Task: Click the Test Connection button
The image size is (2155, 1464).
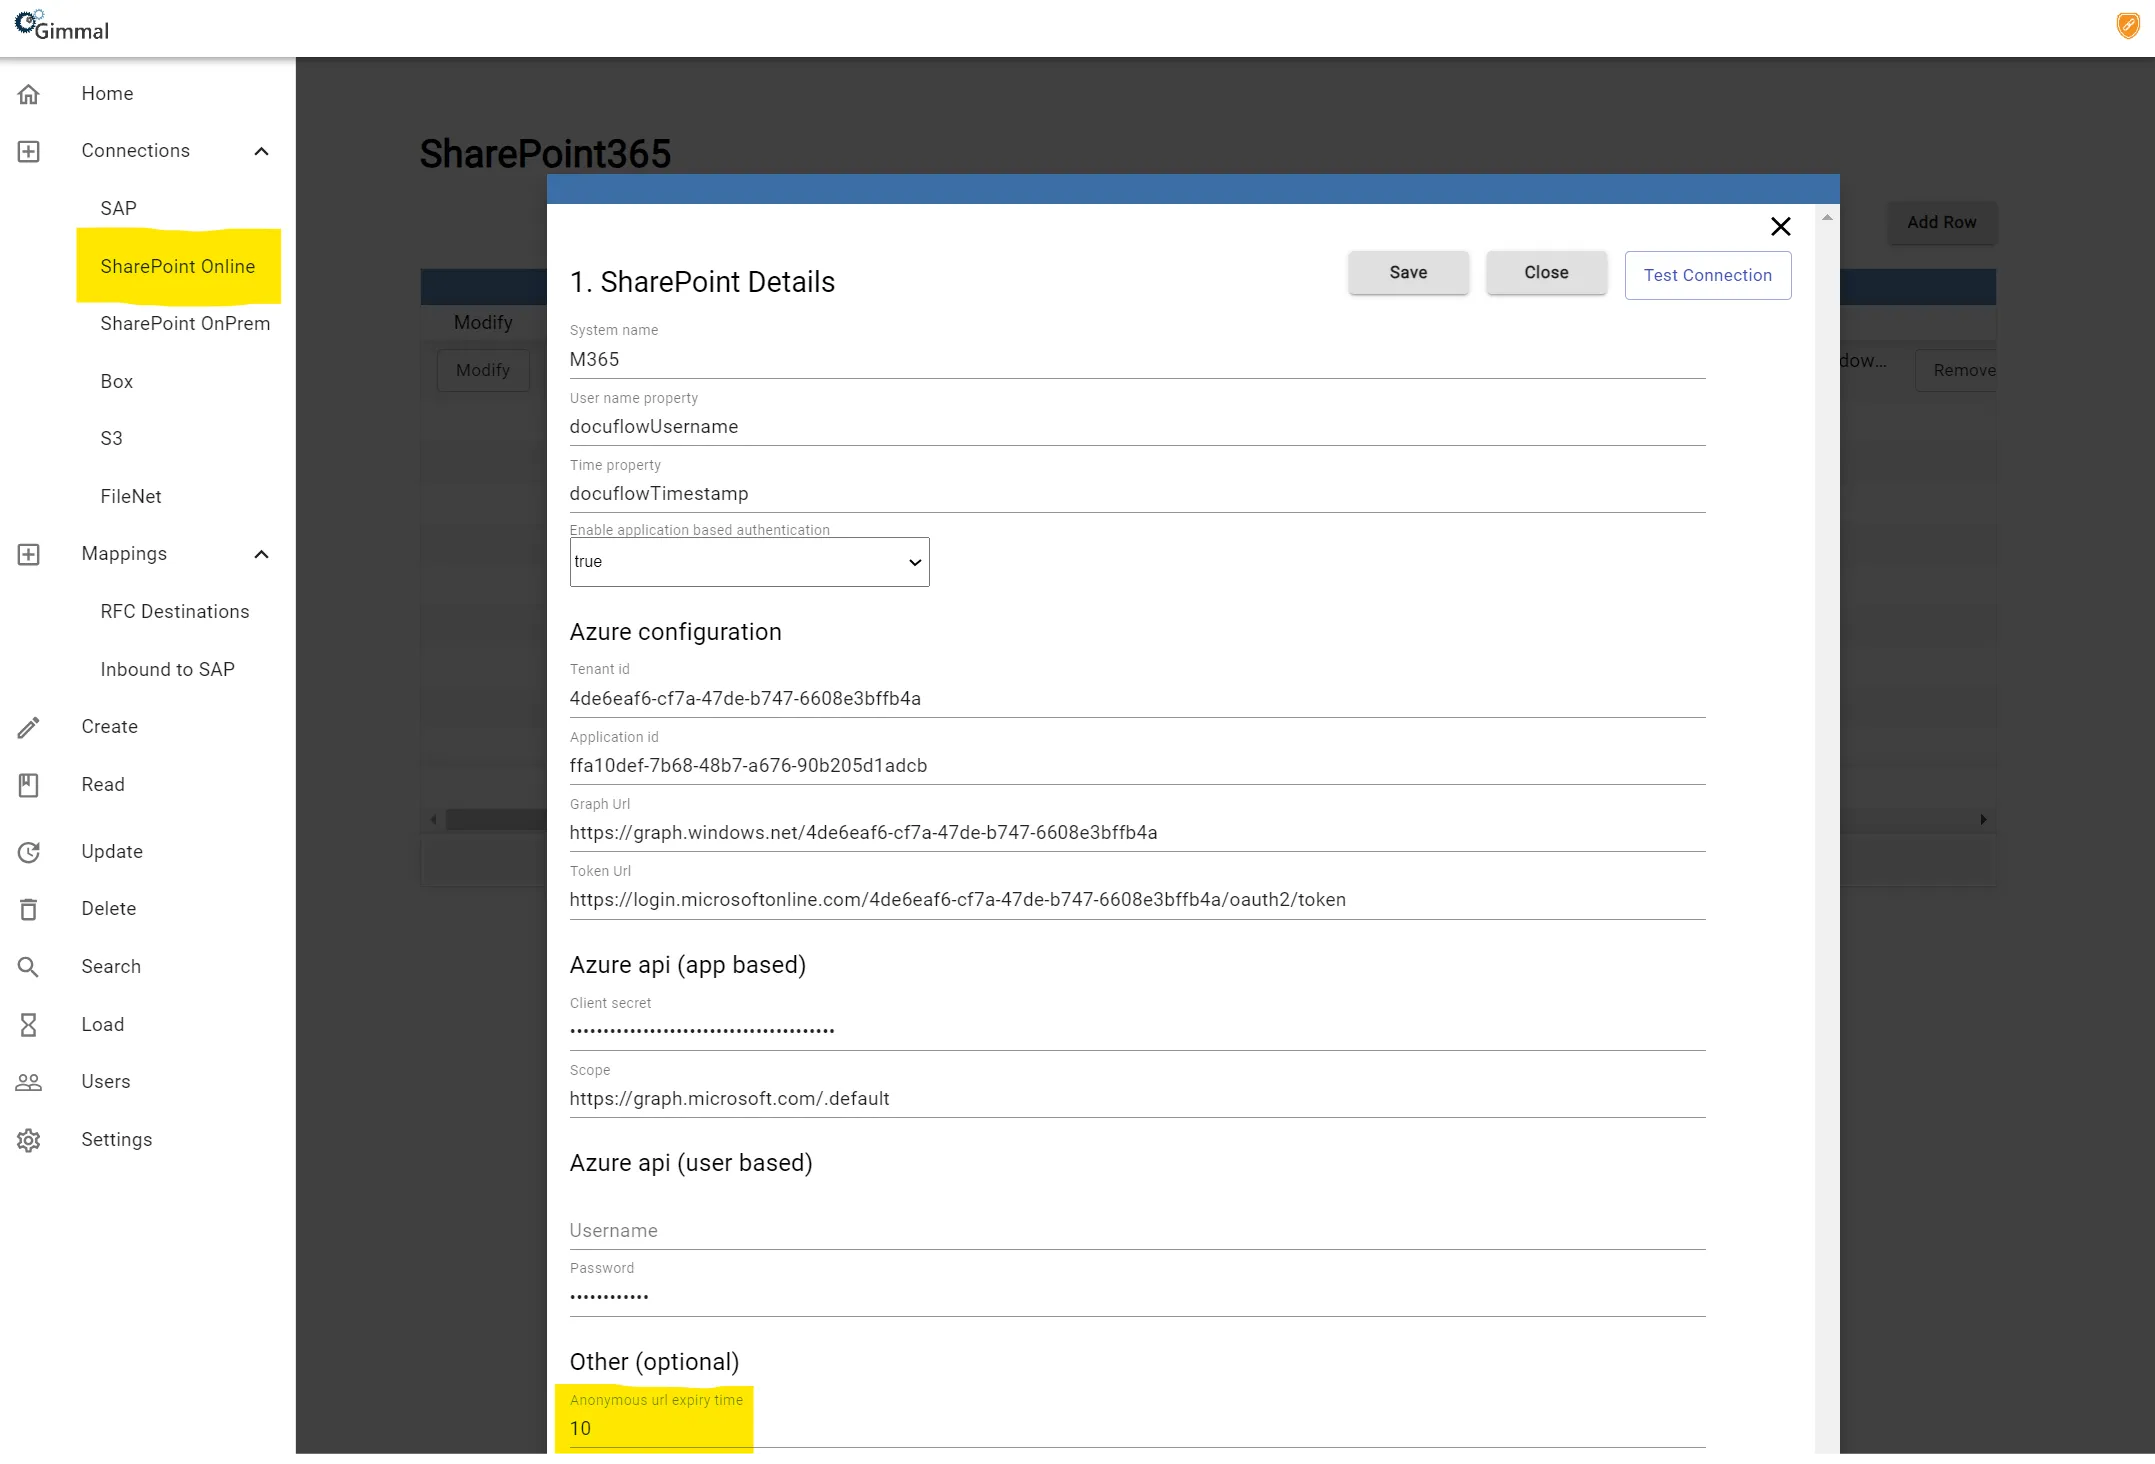Action: point(1707,275)
